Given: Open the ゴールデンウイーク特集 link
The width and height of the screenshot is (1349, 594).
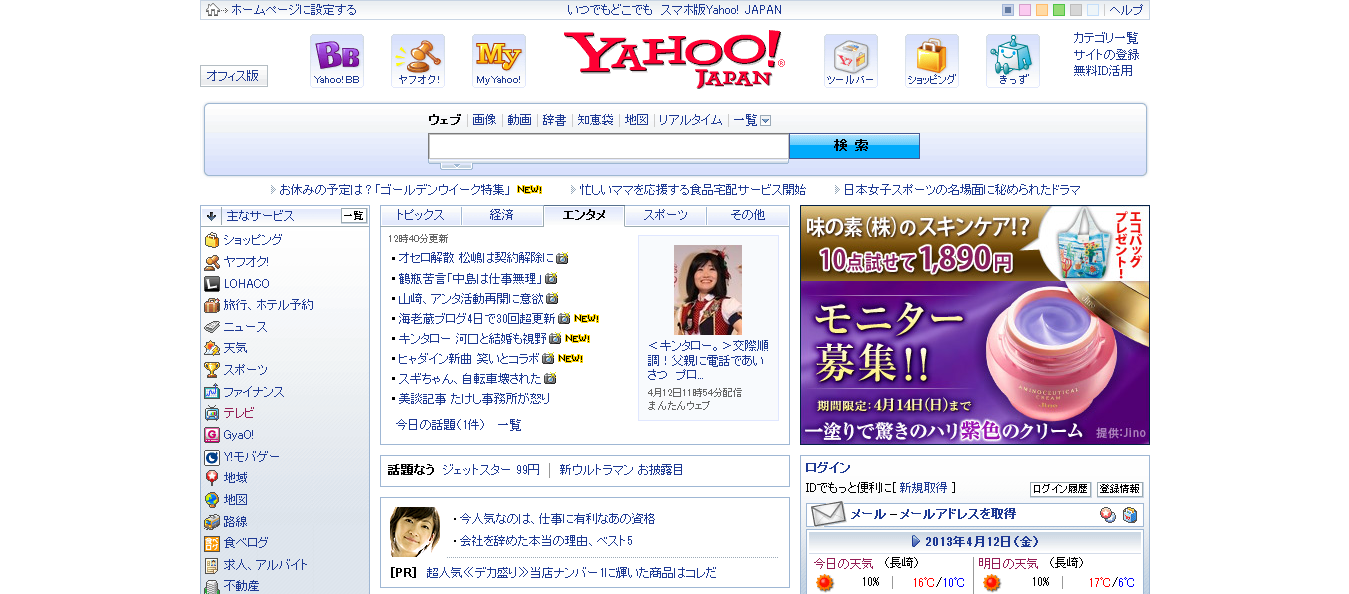Looking at the screenshot, I should [395, 189].
